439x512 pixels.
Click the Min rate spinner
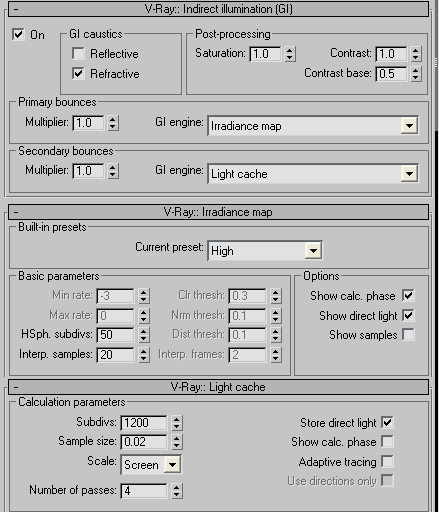143,295
